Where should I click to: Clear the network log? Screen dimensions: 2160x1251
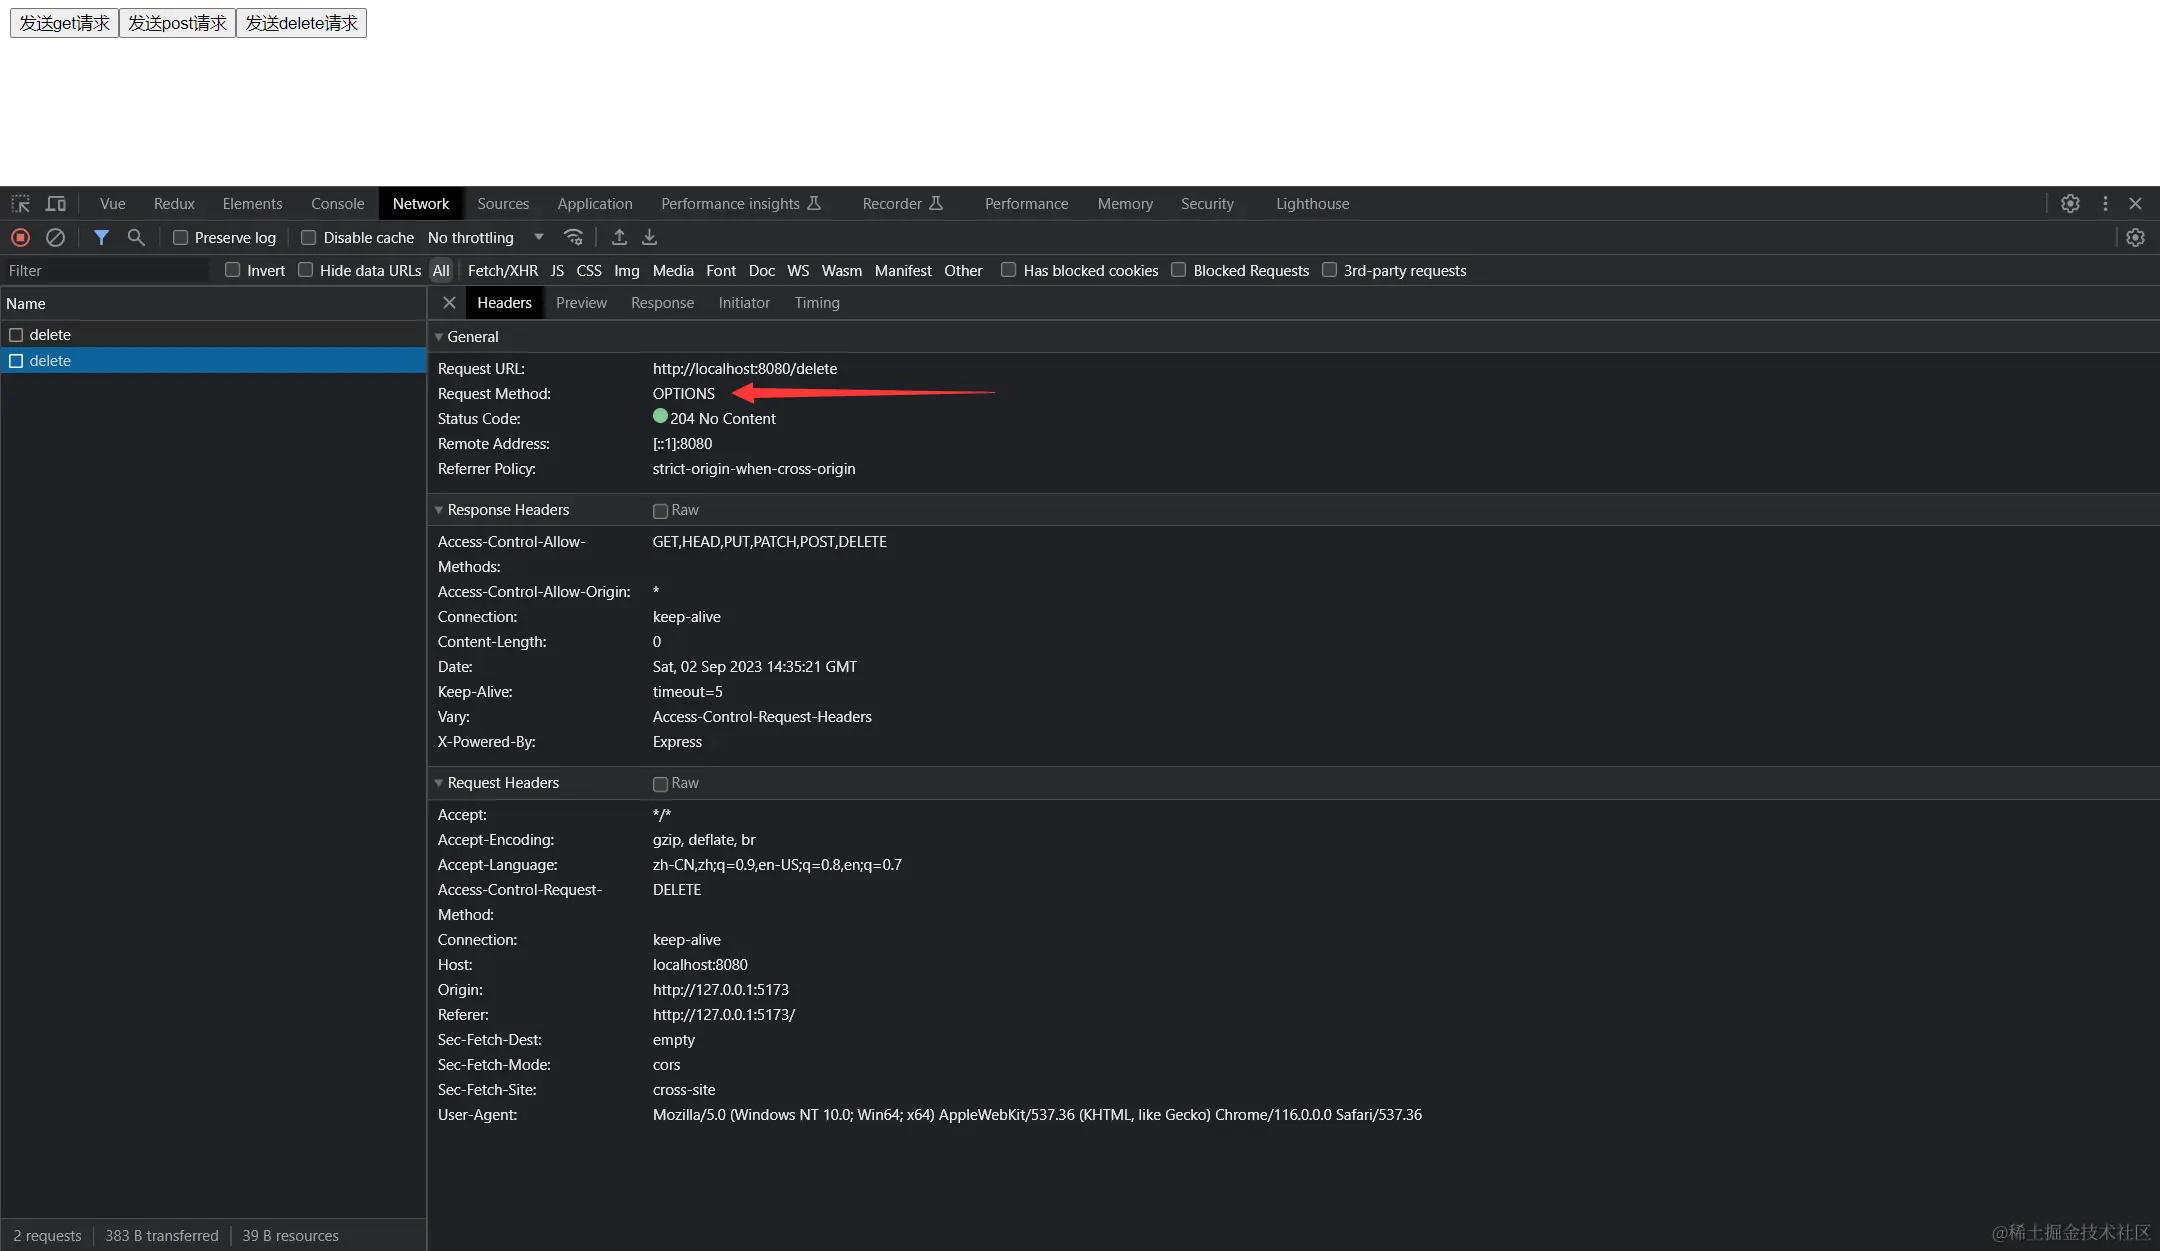point(56,238)
